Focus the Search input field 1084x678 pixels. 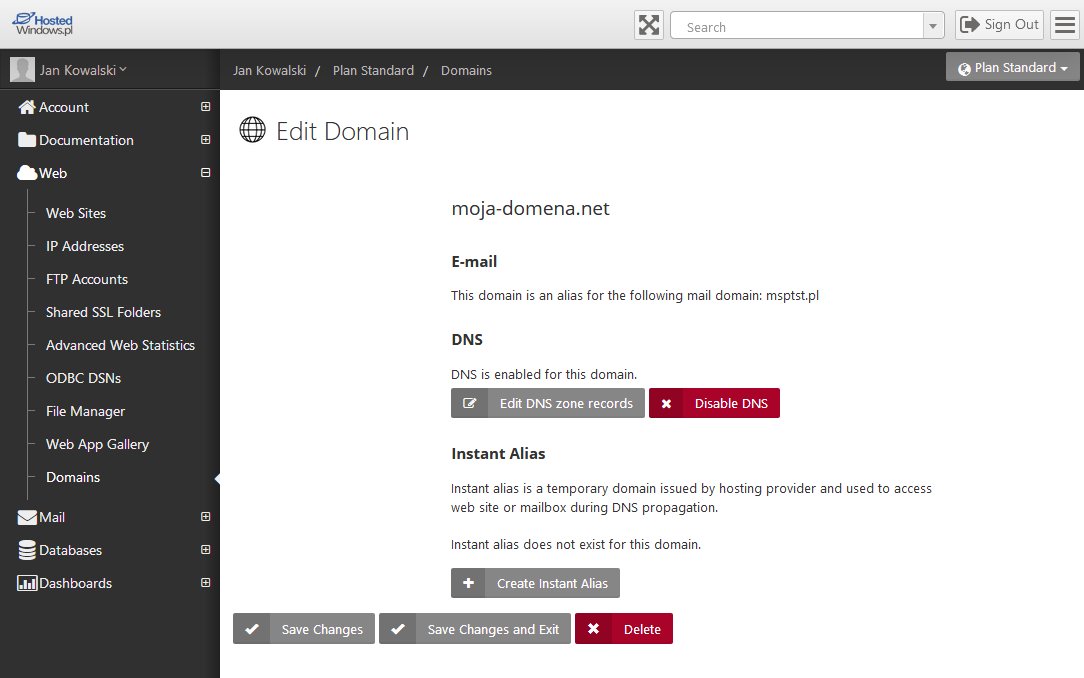796,26
